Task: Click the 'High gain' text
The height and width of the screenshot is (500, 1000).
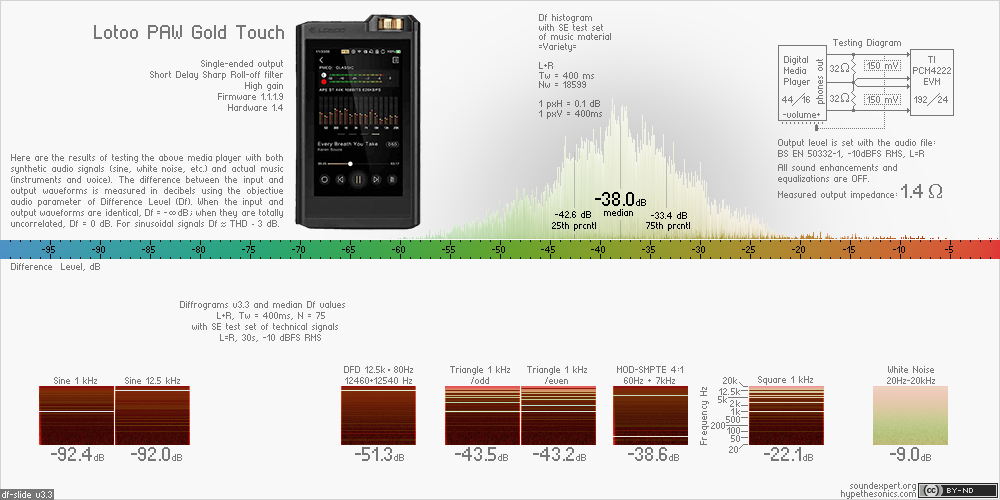Action: click(264, 85)
